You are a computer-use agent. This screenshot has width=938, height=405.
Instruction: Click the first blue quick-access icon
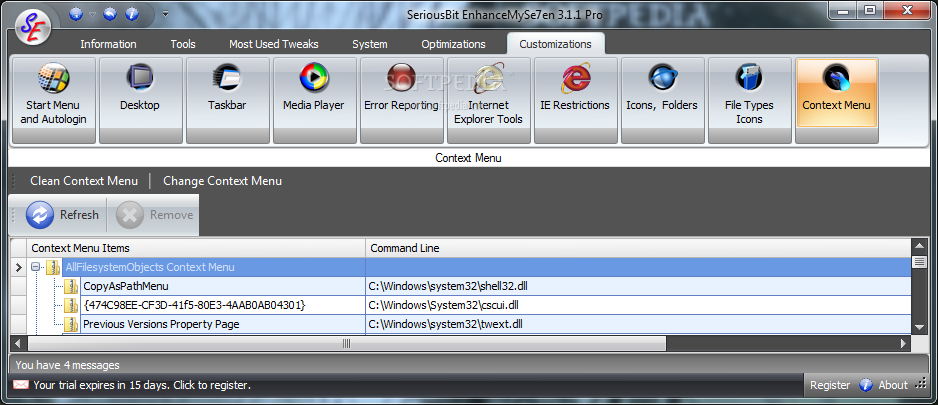76,14
